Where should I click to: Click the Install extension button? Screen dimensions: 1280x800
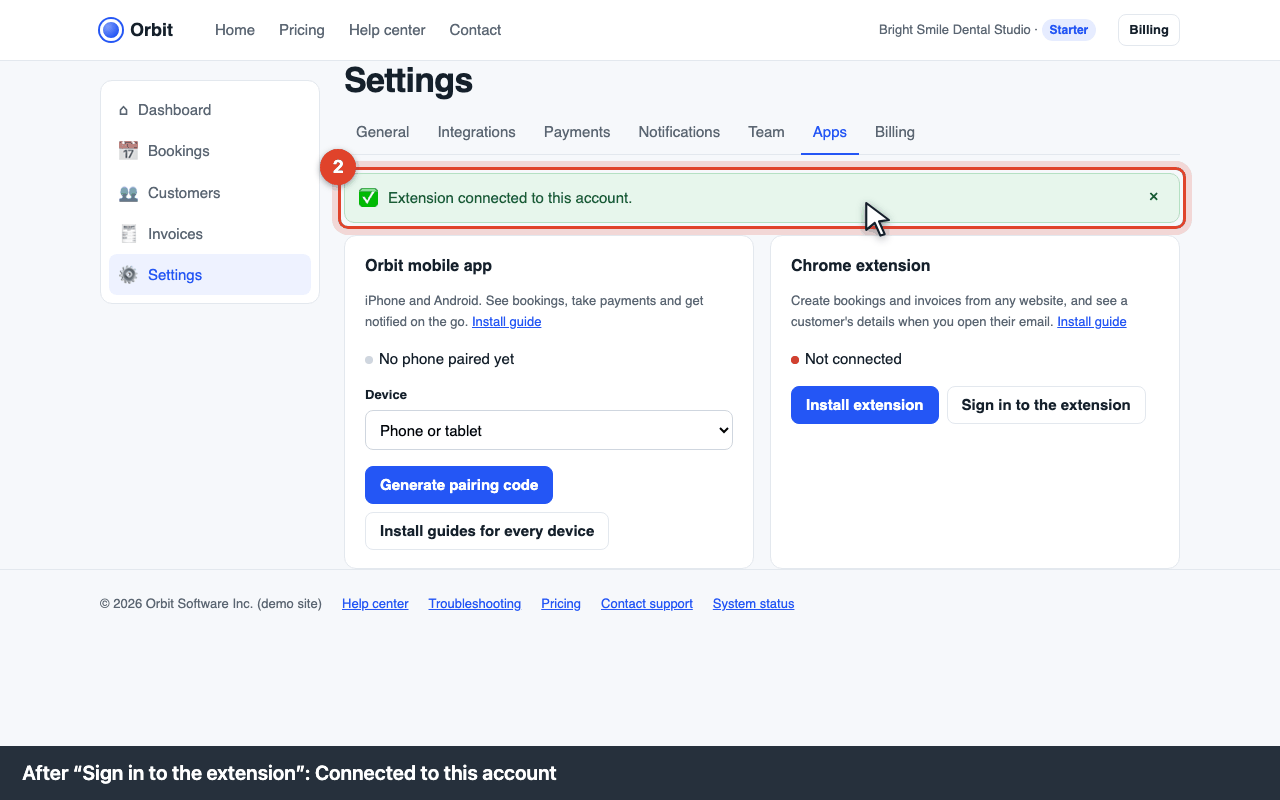(865, 405)
